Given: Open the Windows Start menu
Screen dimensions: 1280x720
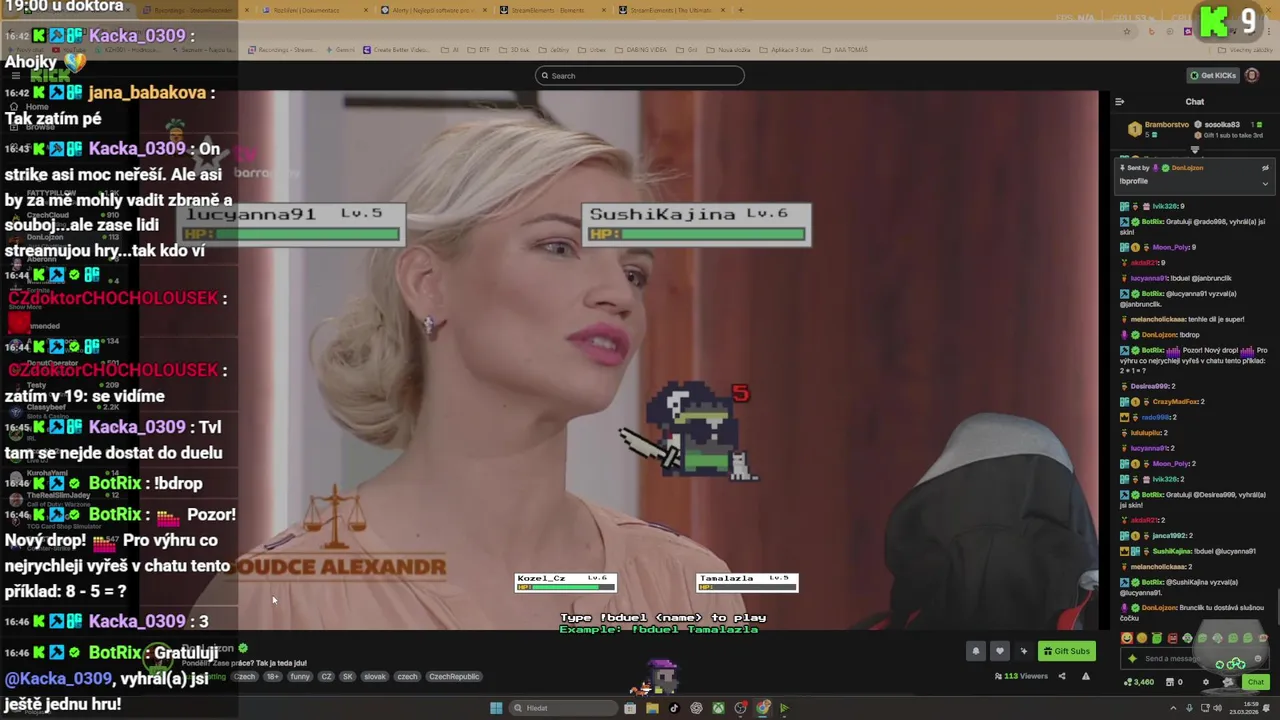Looking at the screenshot, I should (496, 708).
